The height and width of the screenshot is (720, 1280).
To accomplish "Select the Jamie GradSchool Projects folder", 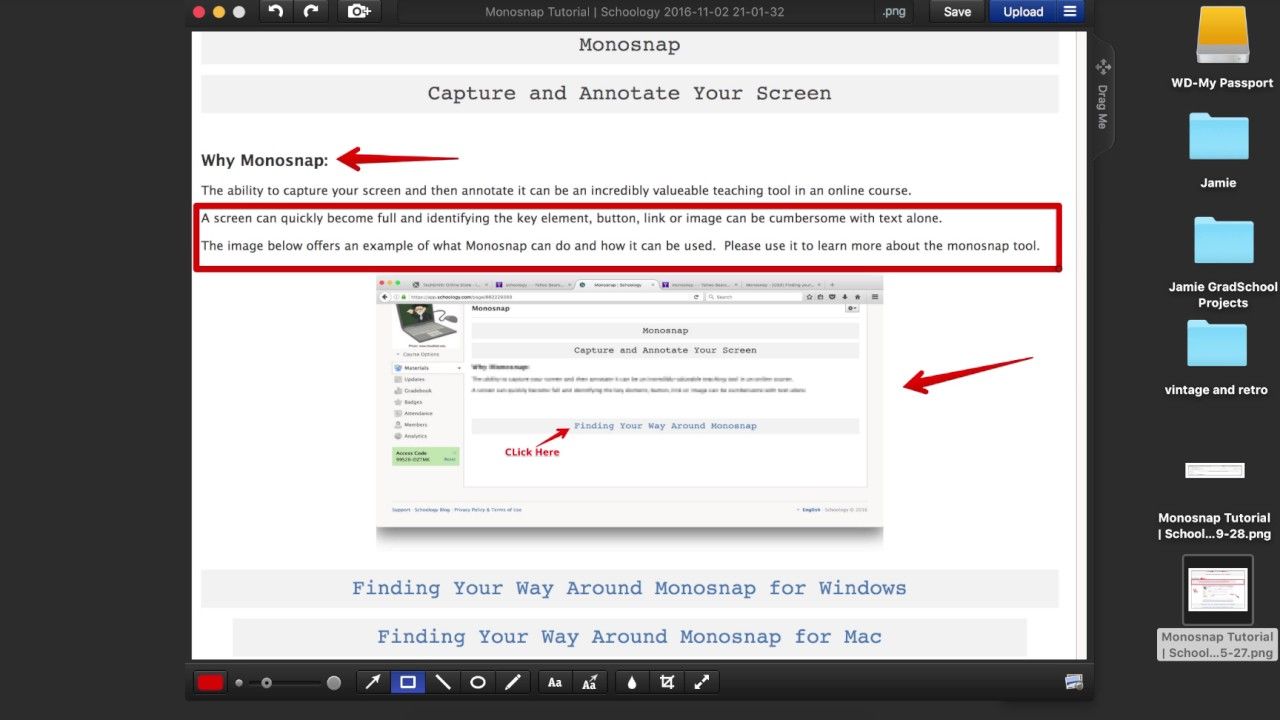I will pos(1222,262).
